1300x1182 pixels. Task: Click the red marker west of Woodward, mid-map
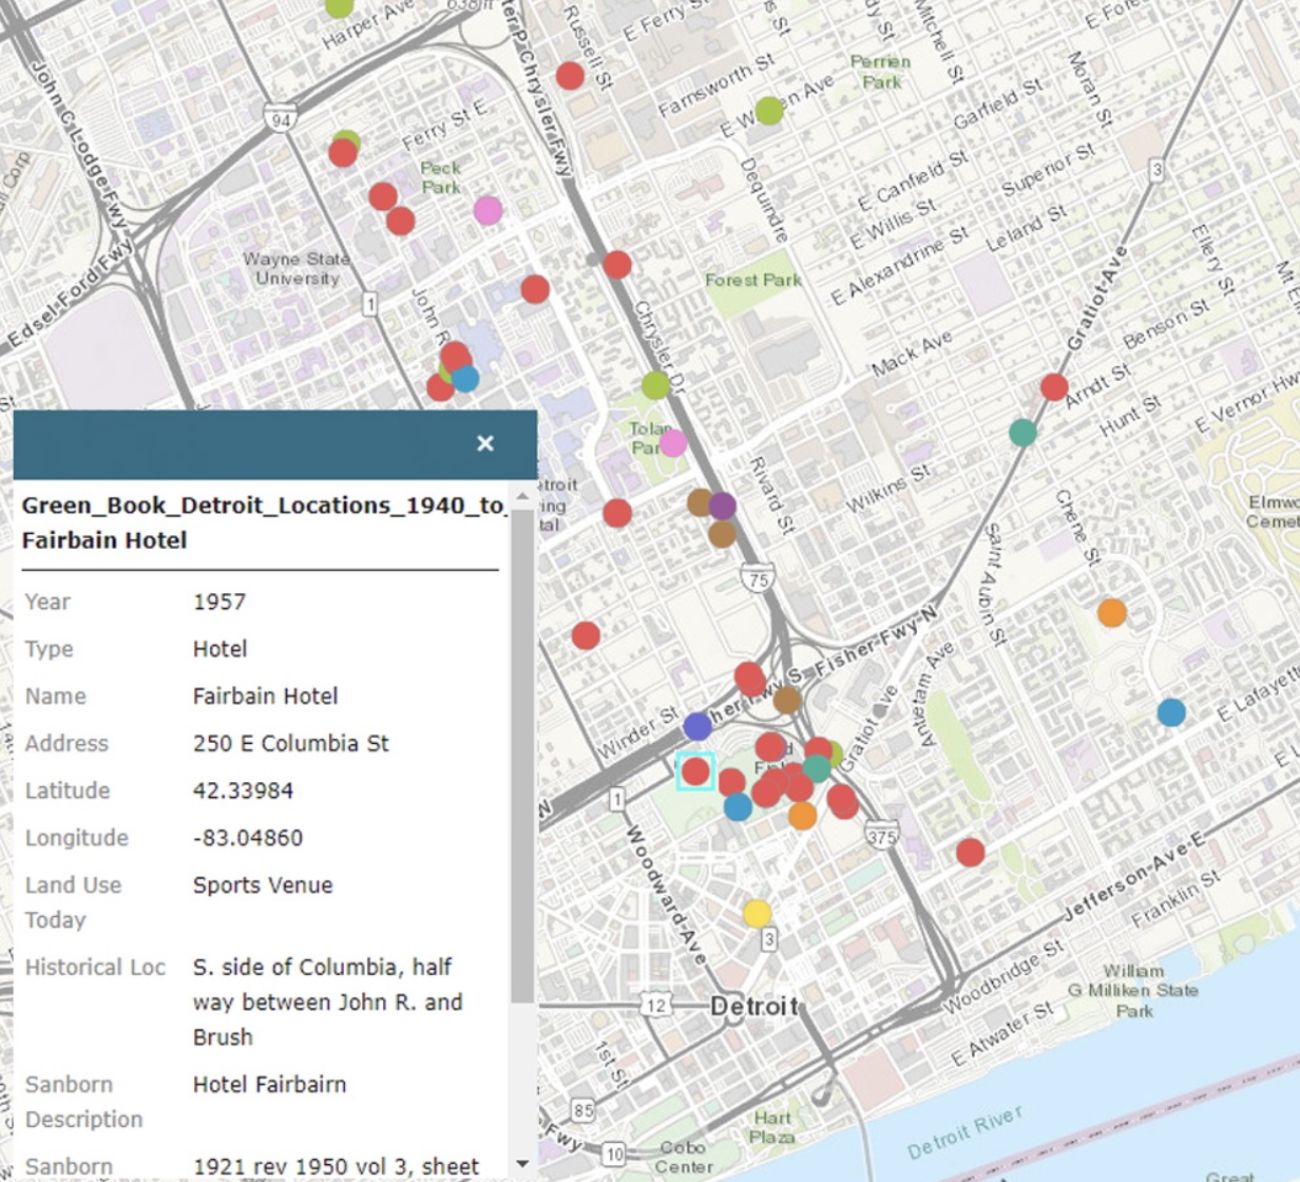pos(586,635)
